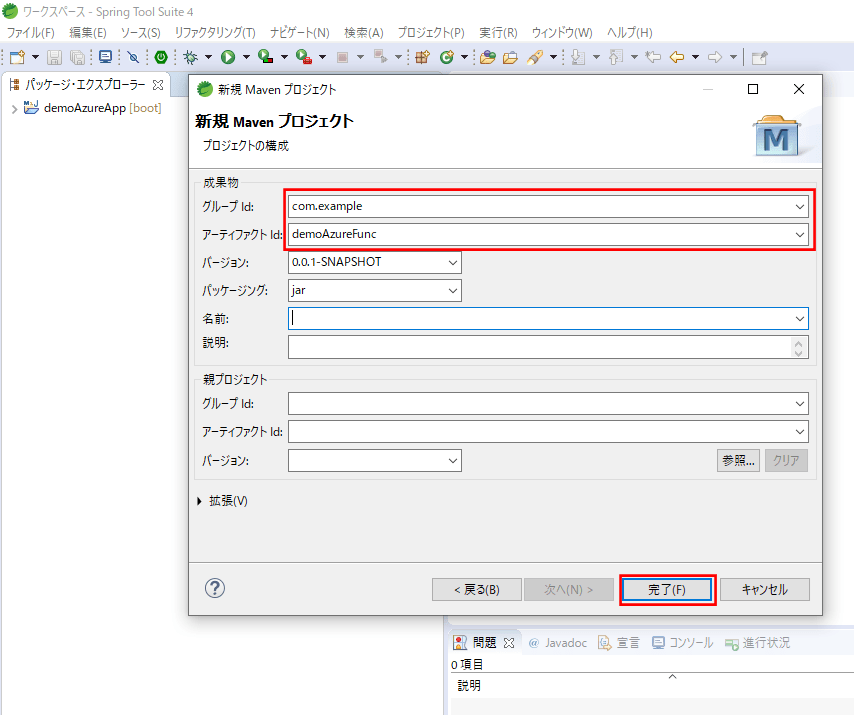
Task: Click the yellow Back navigation arrow
Action: coord(677,57)
